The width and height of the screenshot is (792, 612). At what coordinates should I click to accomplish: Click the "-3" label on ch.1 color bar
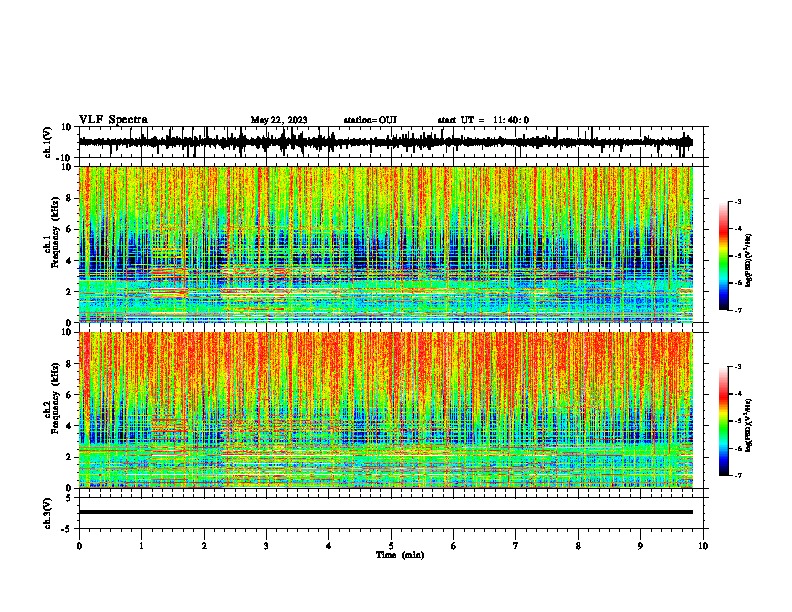pos(738,201)
